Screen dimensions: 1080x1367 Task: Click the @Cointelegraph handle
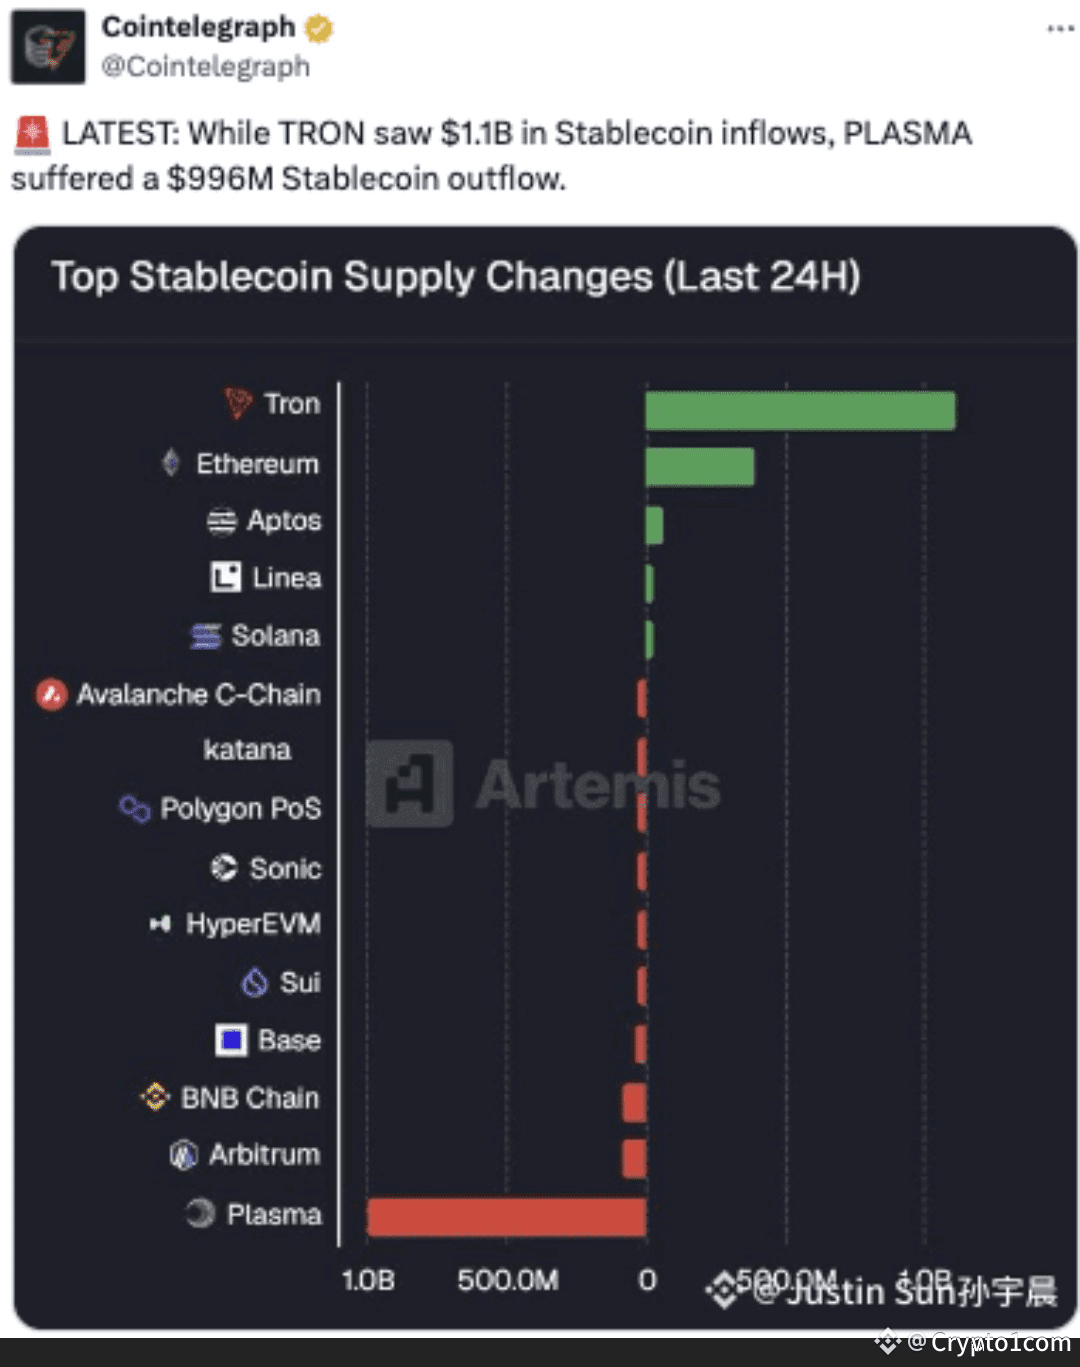coord(205,67)
